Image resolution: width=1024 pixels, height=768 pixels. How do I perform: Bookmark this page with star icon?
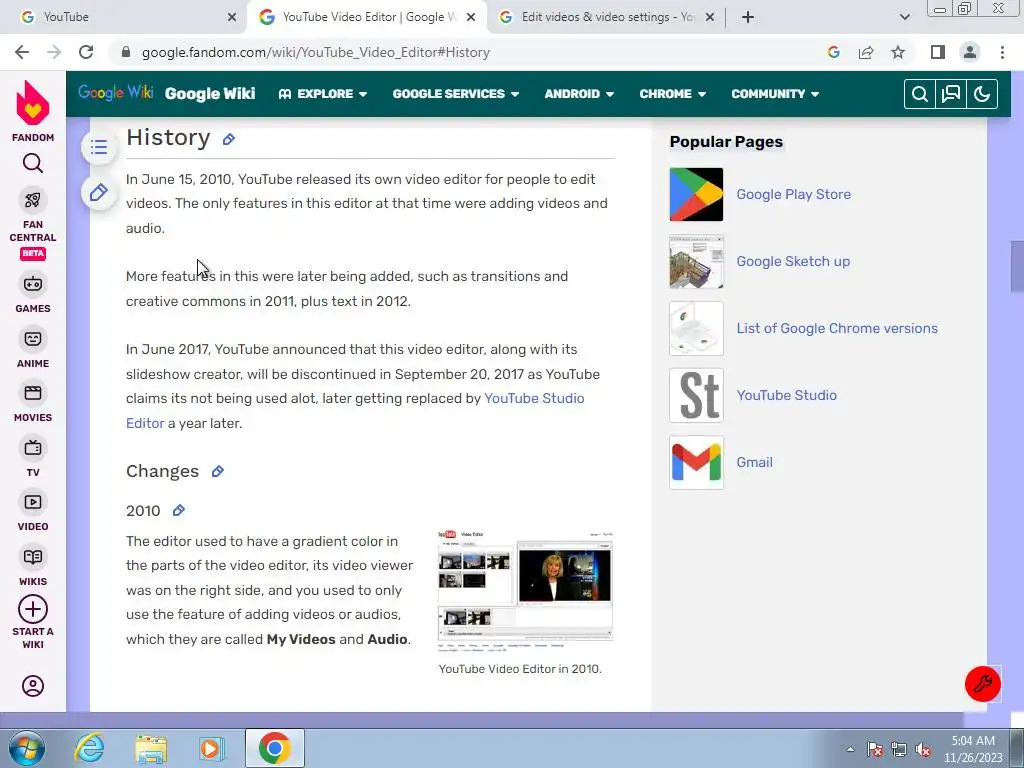(899, 52)
